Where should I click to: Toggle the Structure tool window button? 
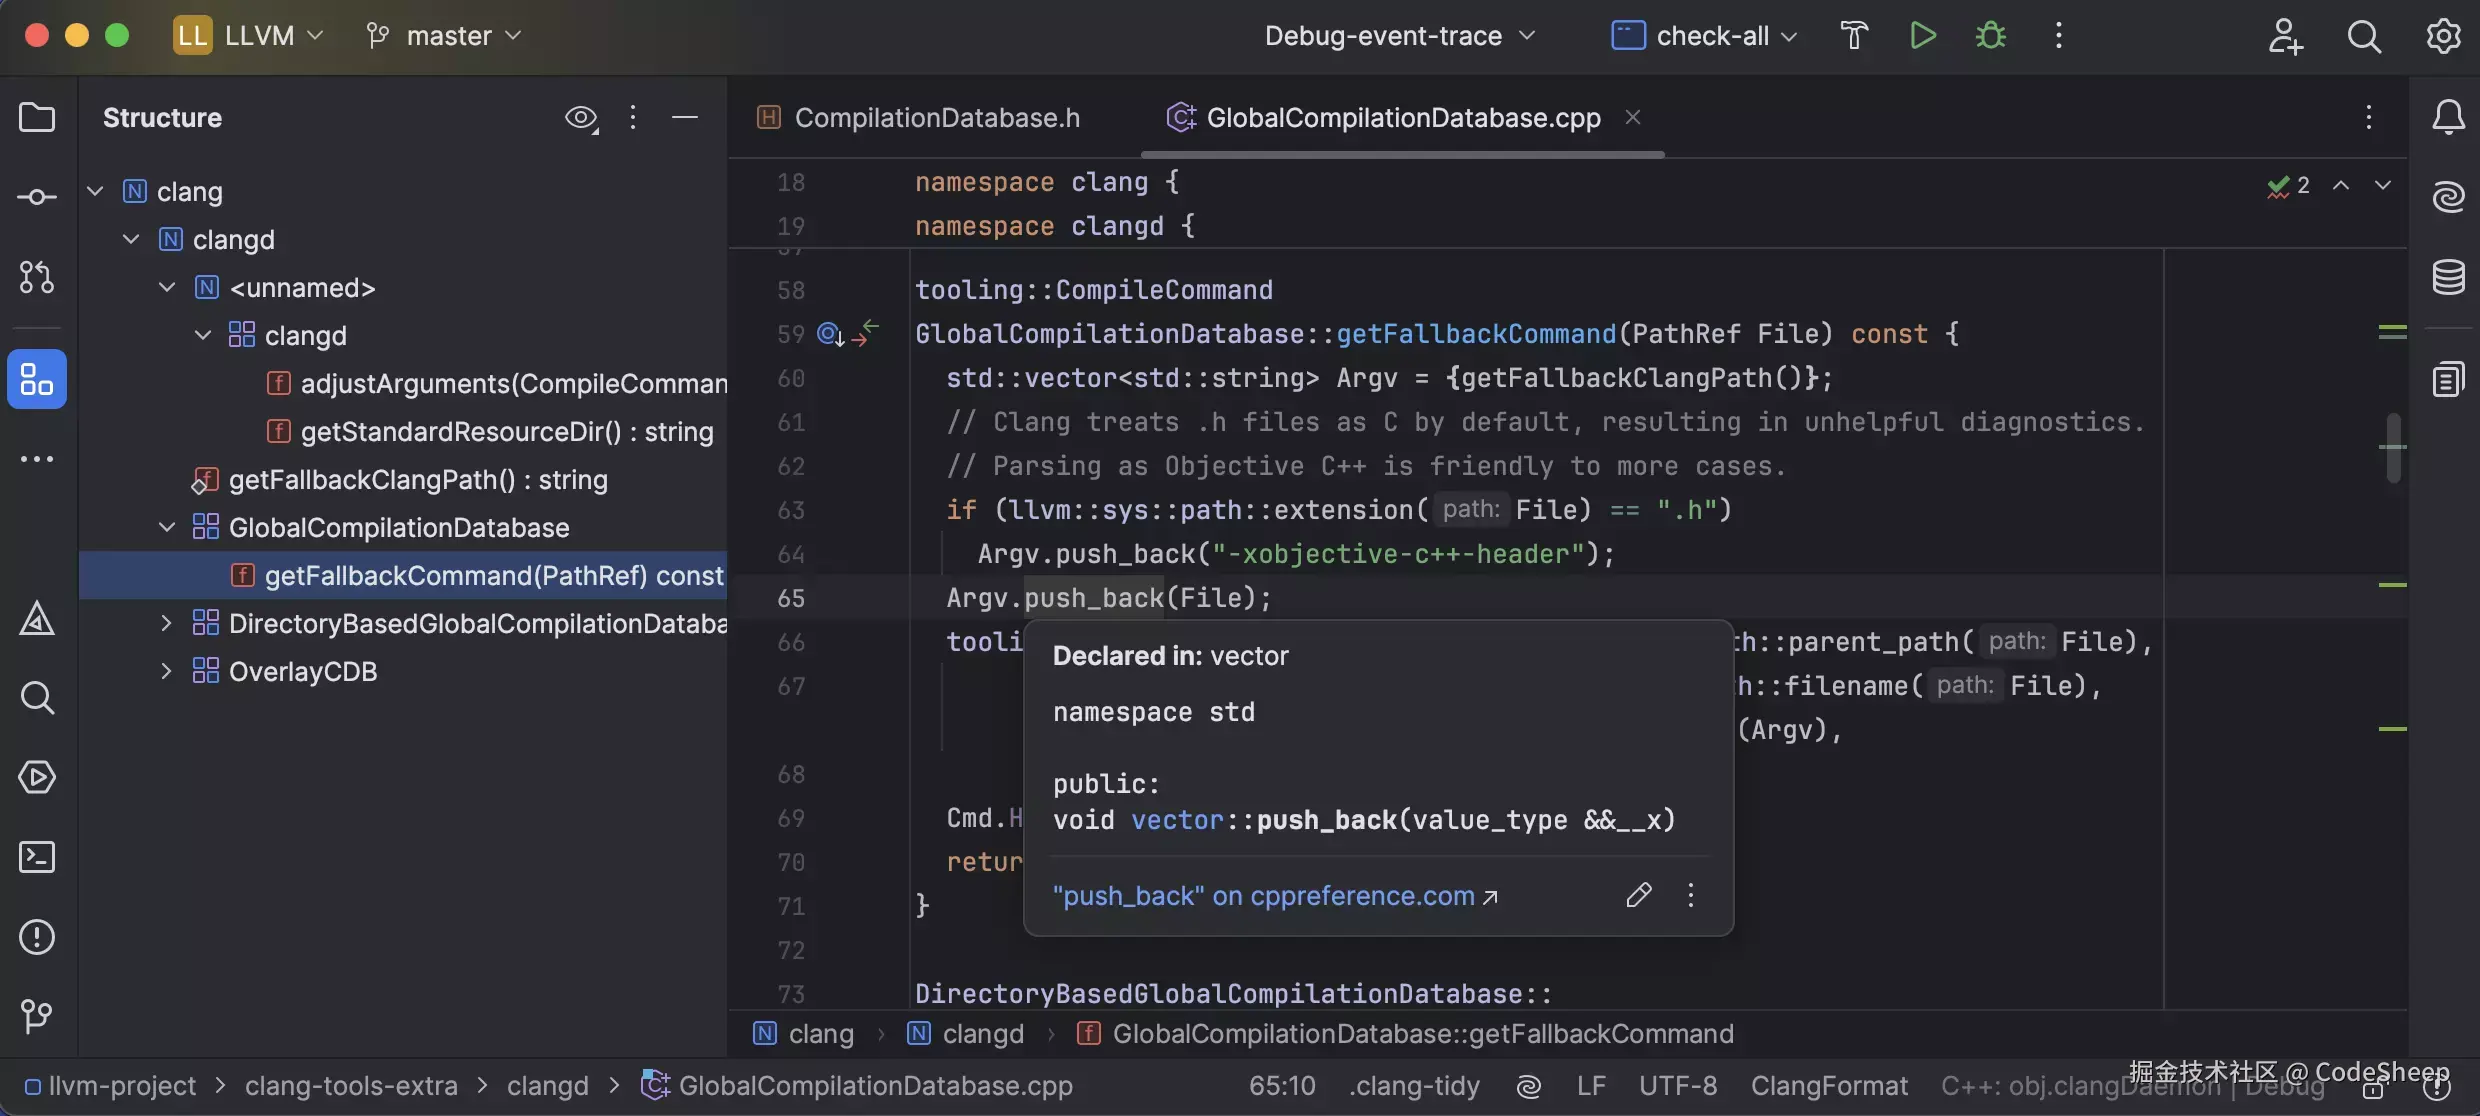(37, 379)
